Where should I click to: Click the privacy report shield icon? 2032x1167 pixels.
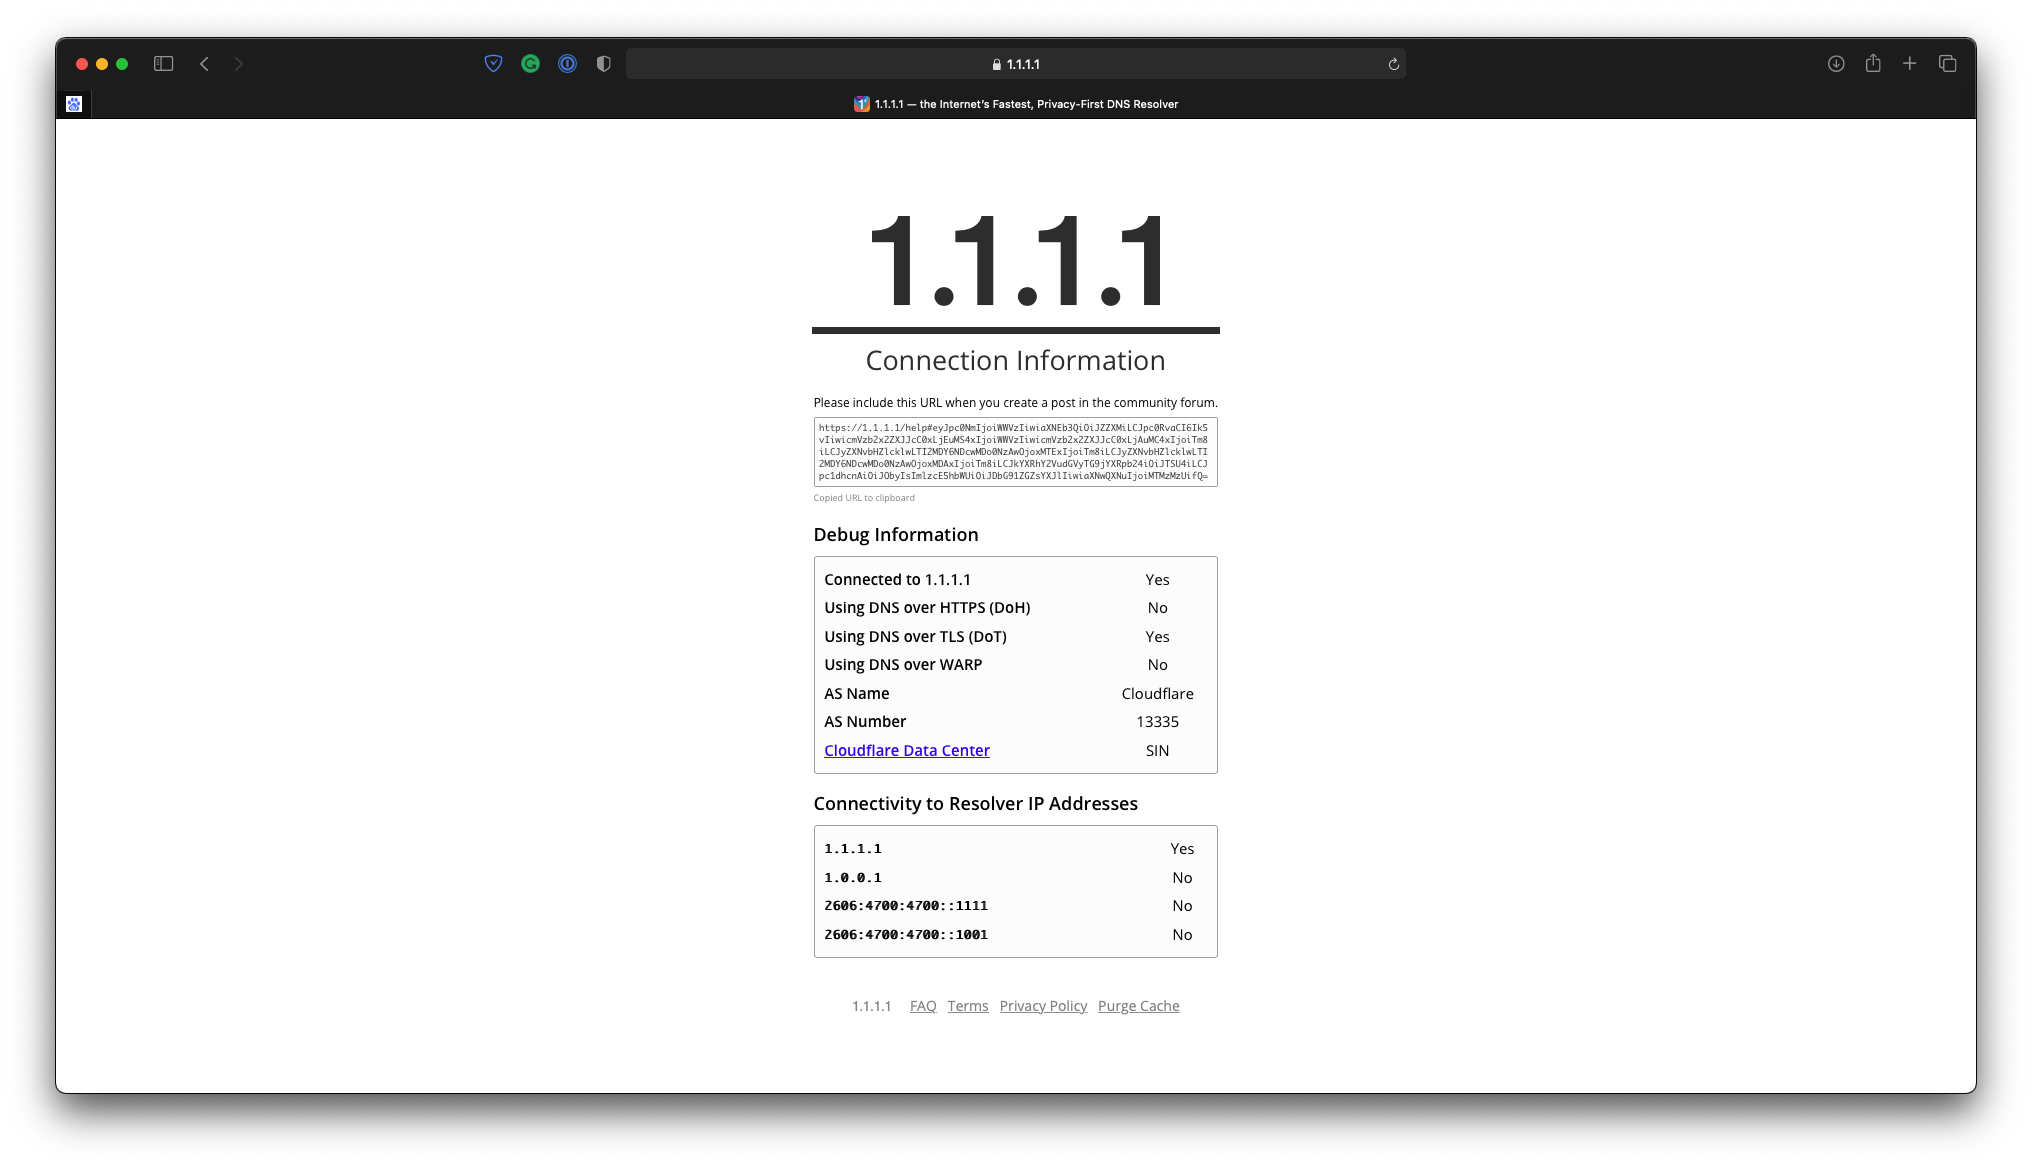pos(603,64)
